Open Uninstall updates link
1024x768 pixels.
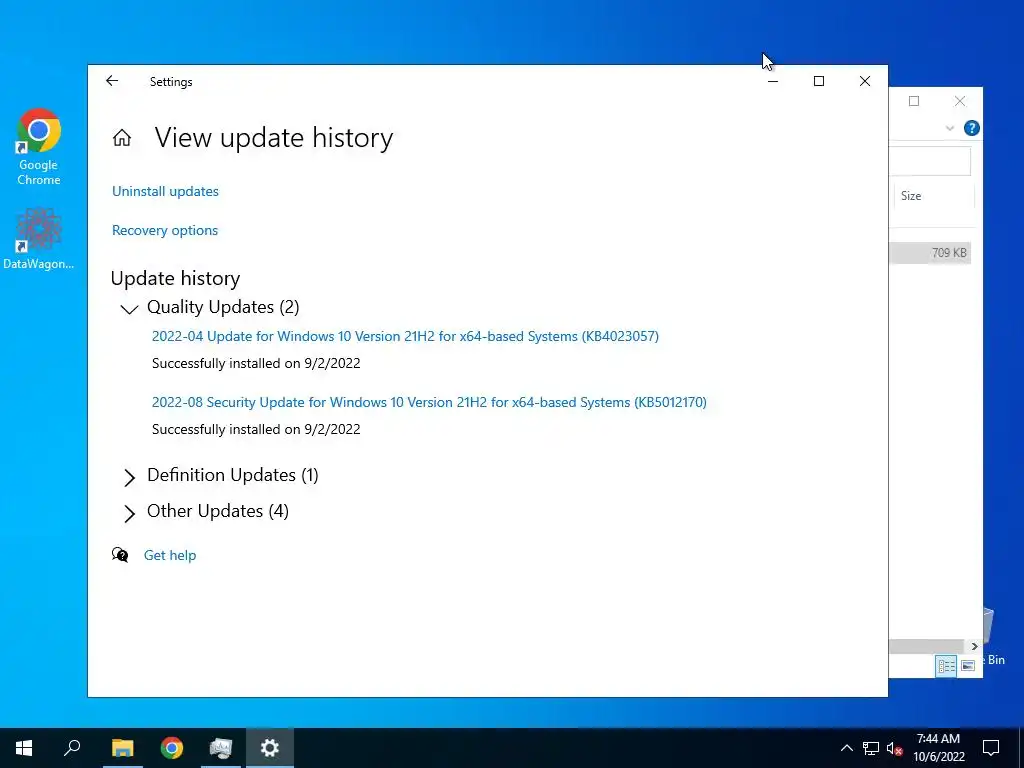click(x=165, y=191)
